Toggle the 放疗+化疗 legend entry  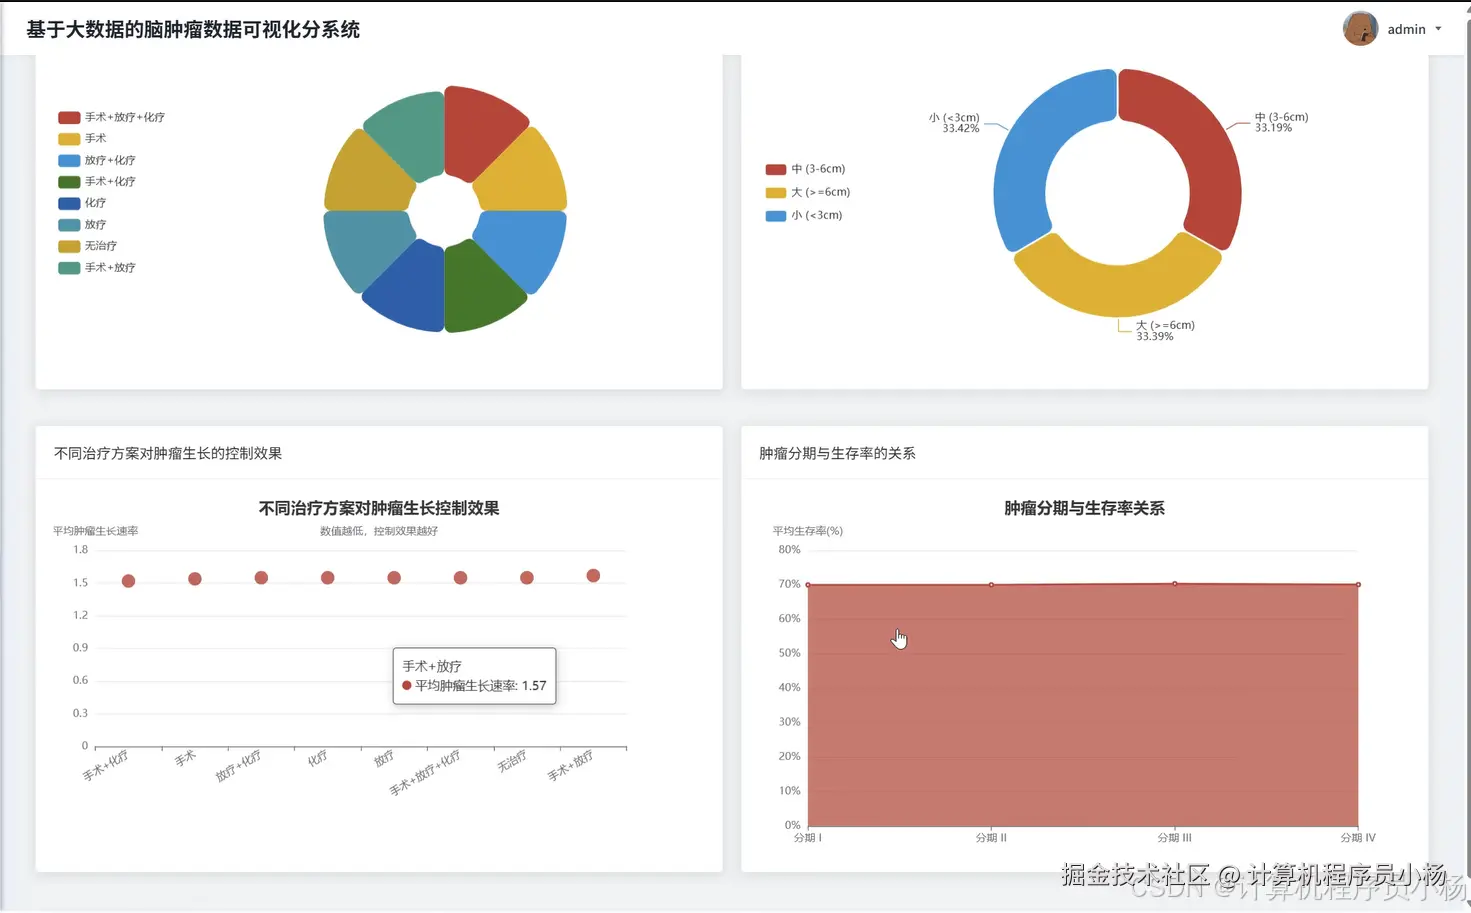(x=68, y=160)
